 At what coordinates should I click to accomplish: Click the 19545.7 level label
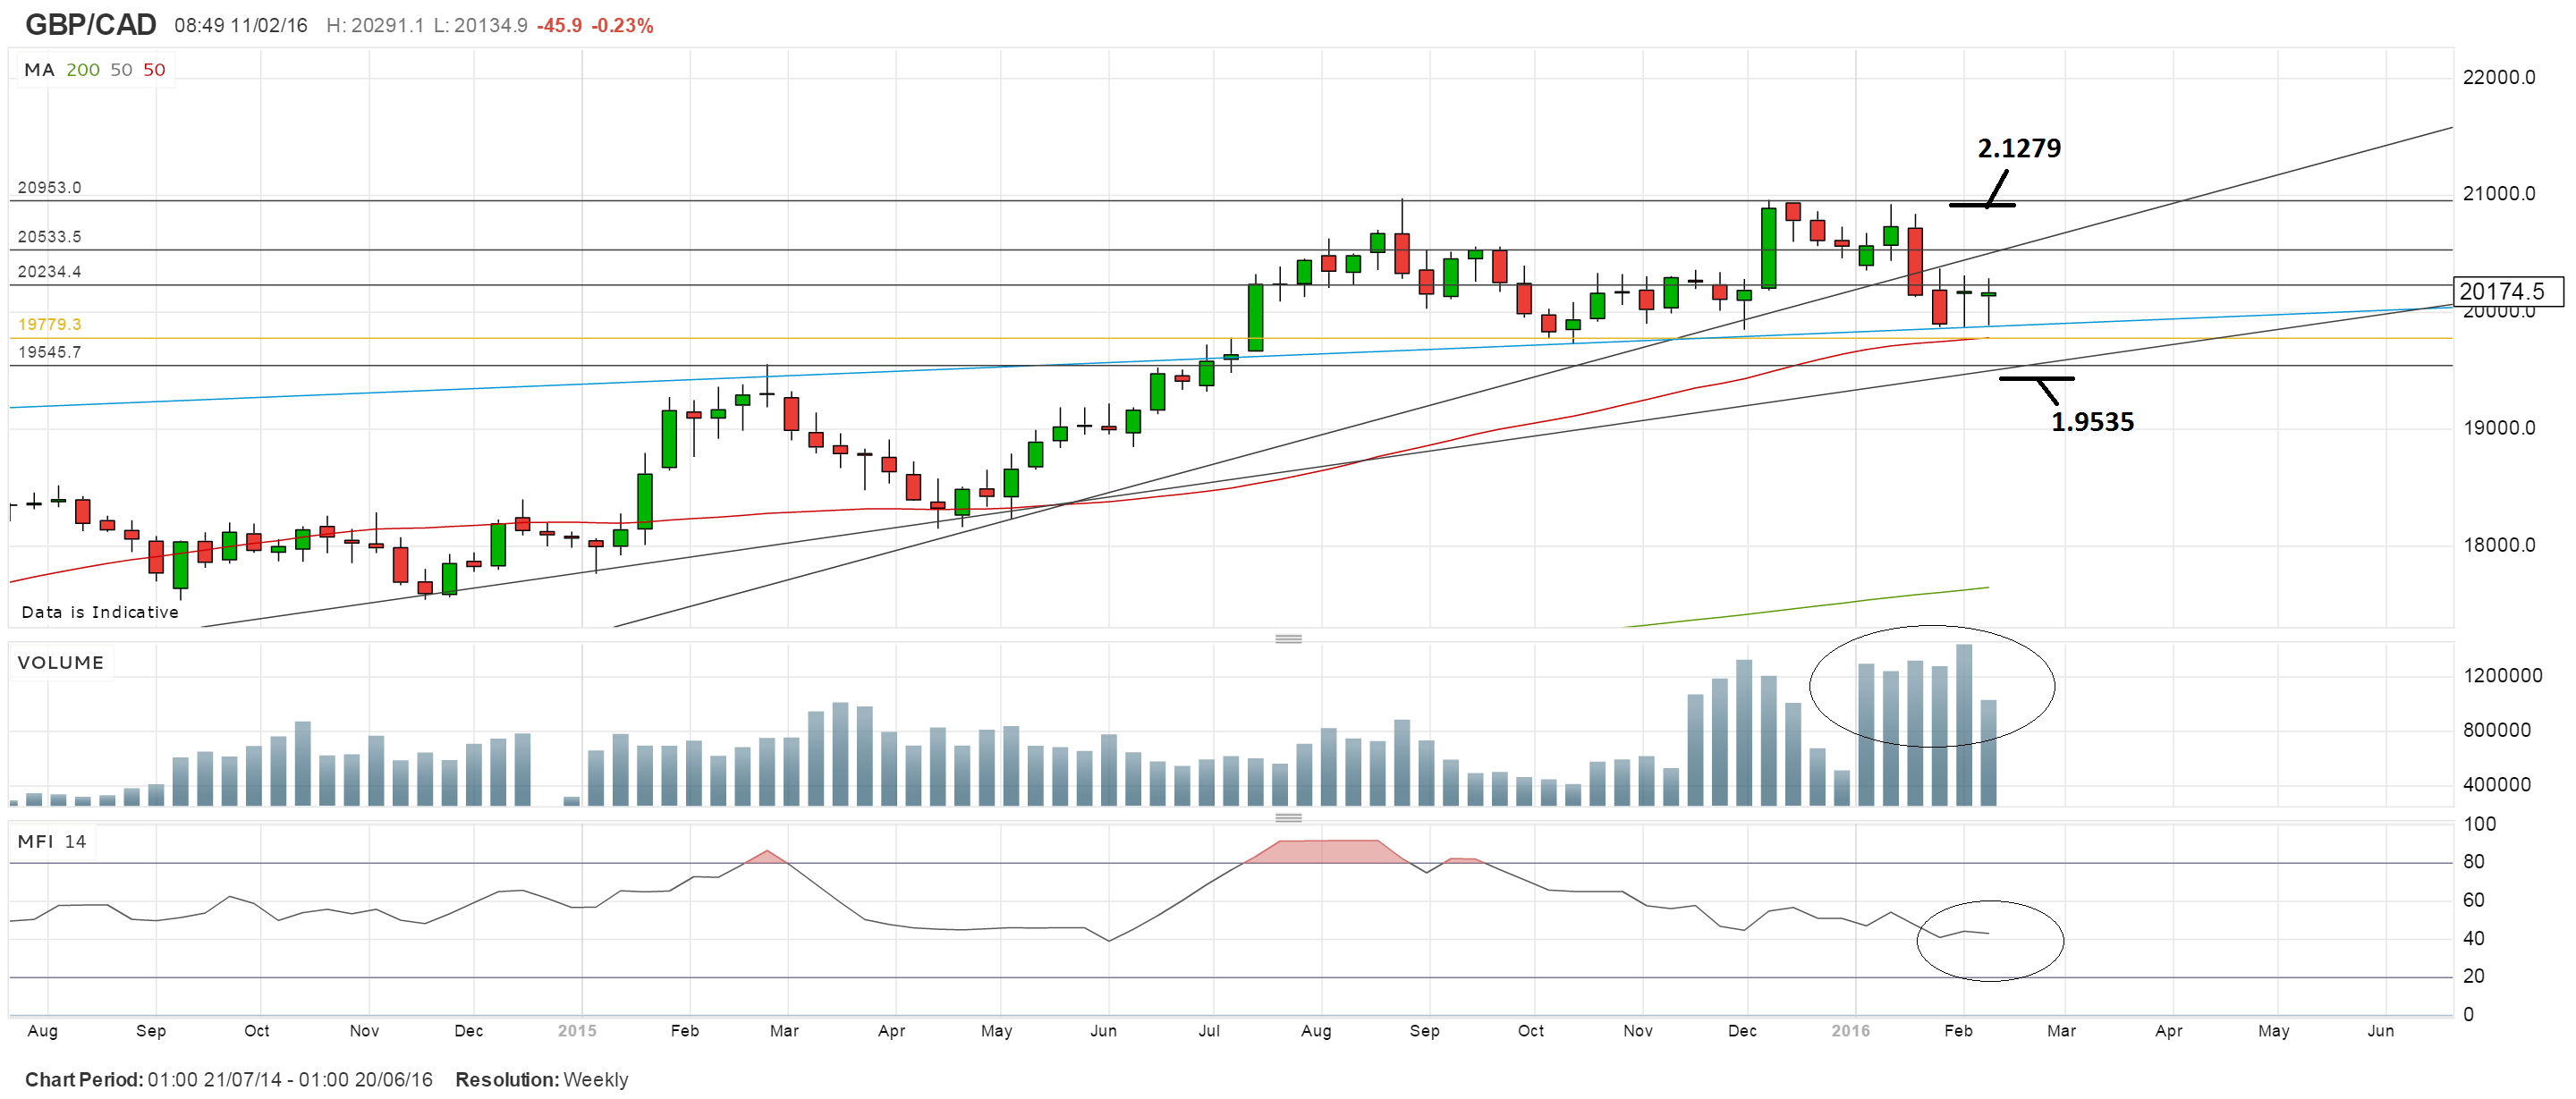pyautogui.click(x=49, y=352)
